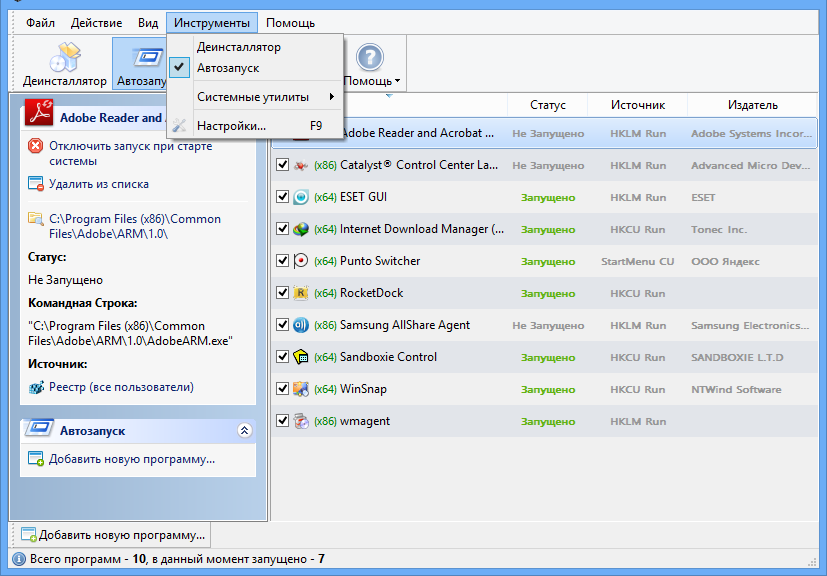Select the ESET GUI program name
Image resolution: width=827 pixels, height=576 pixels.
click(363, 197)
